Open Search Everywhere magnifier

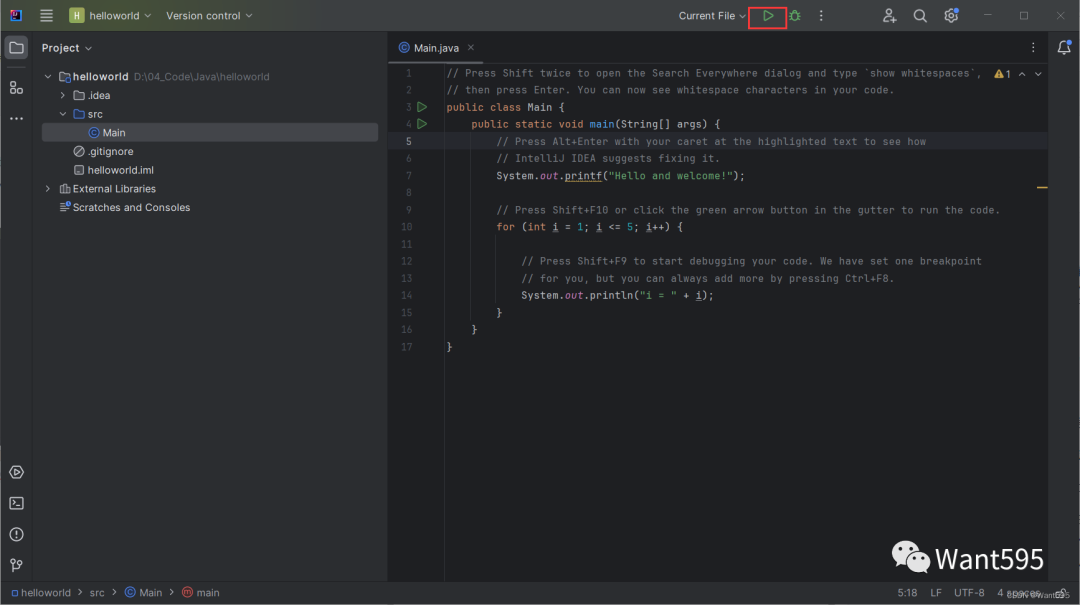pos(920,15)
